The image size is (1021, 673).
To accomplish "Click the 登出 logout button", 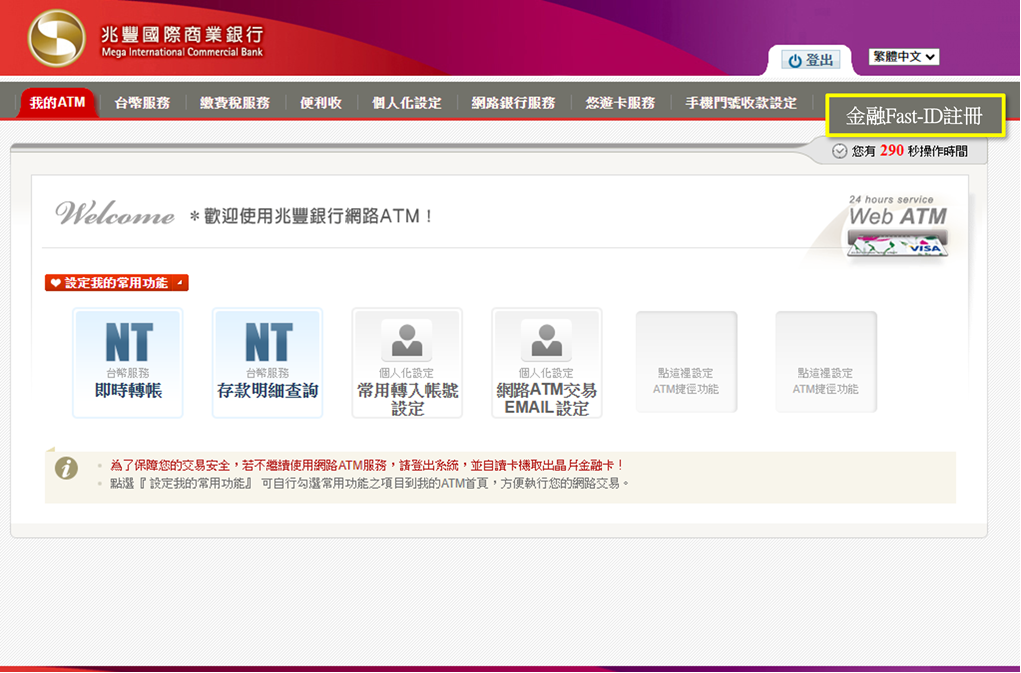I will point(811,60).
